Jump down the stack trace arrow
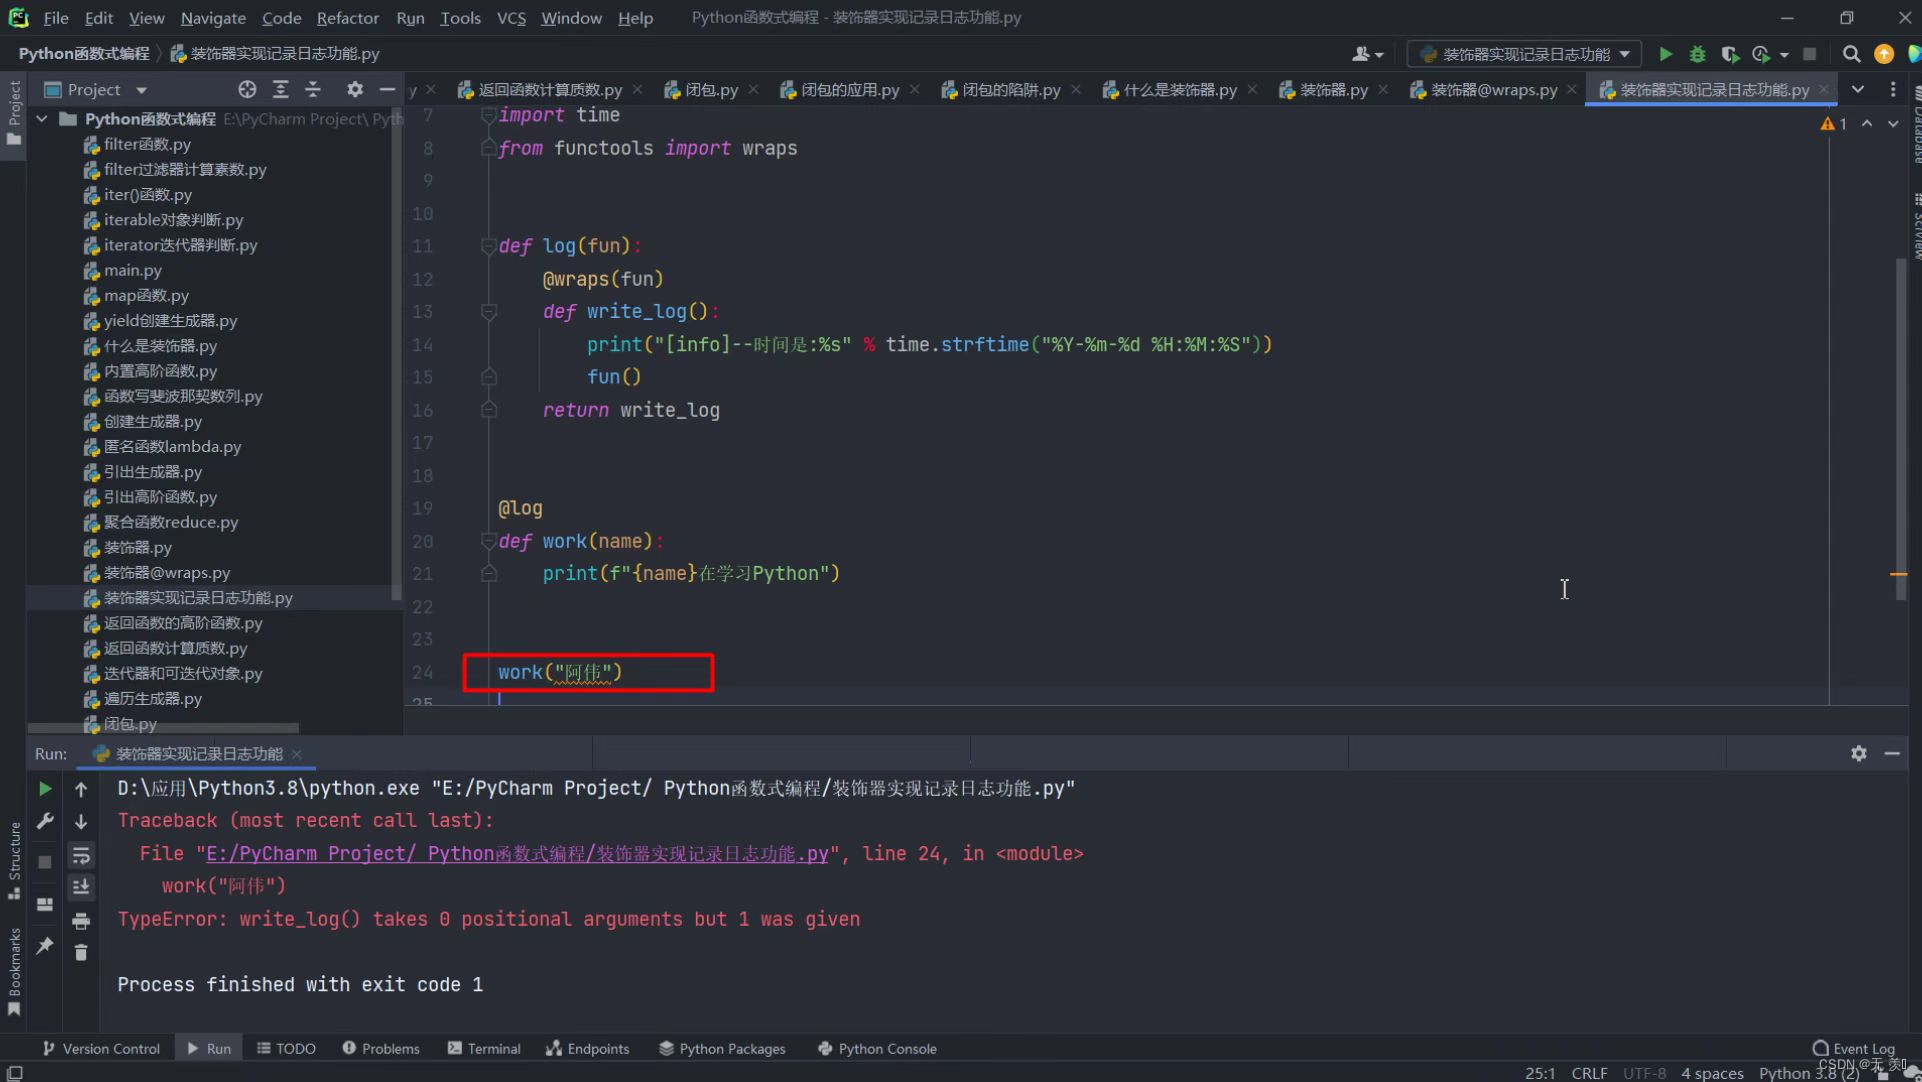 pyautogui.click(x=81, y=821)
